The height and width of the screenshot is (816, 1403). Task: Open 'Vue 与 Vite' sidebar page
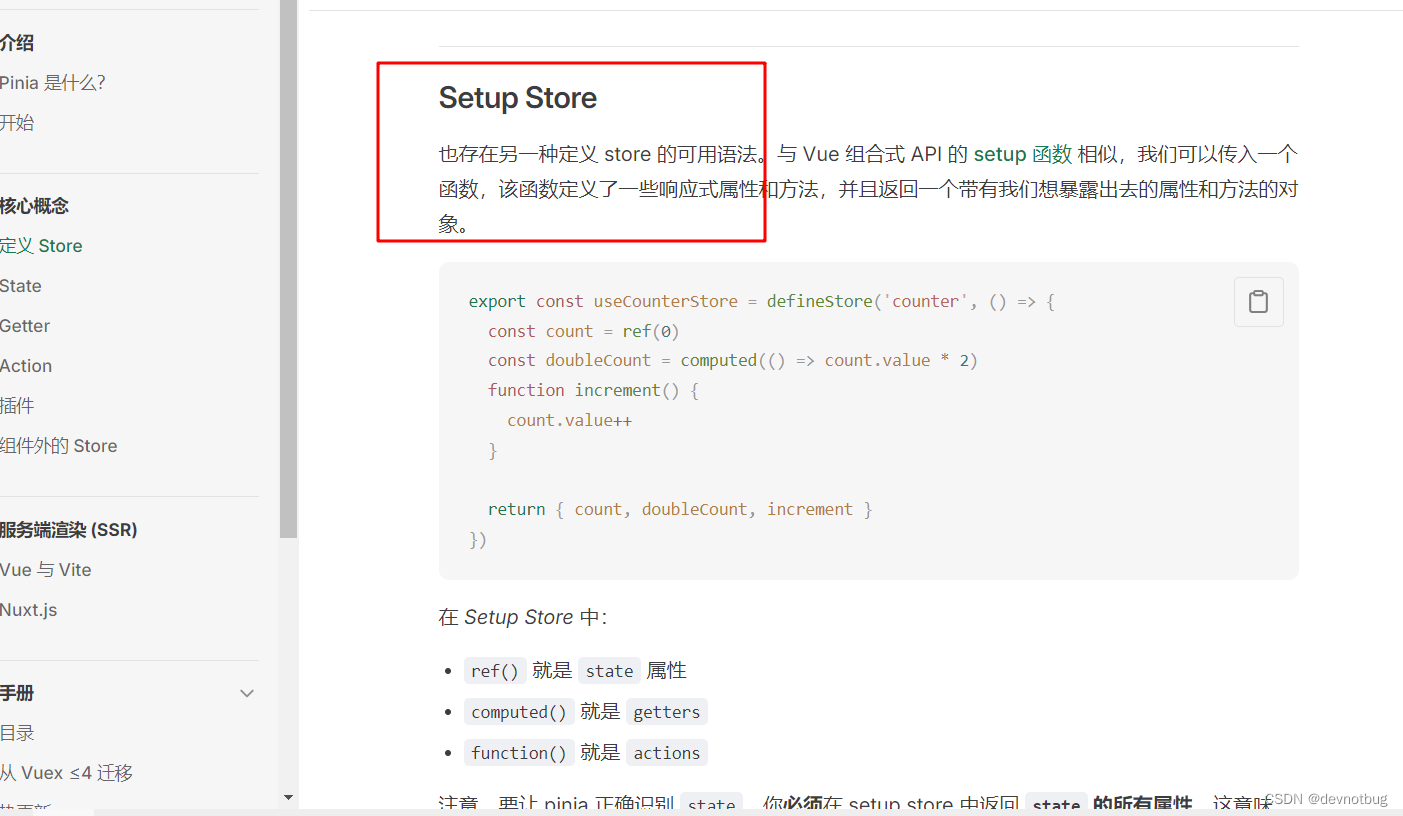[x=46, y=570]
